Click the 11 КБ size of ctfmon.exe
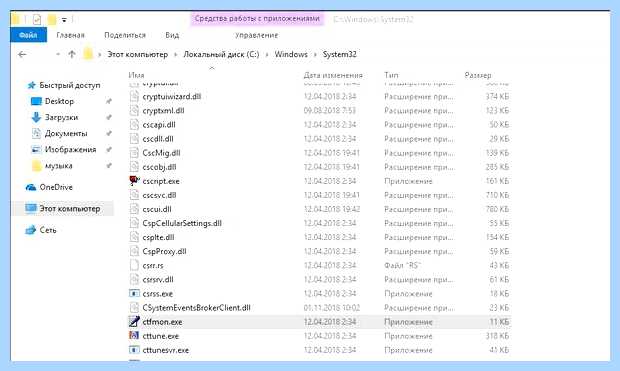Viewport: 620px width, 371px height. point(499,322)
